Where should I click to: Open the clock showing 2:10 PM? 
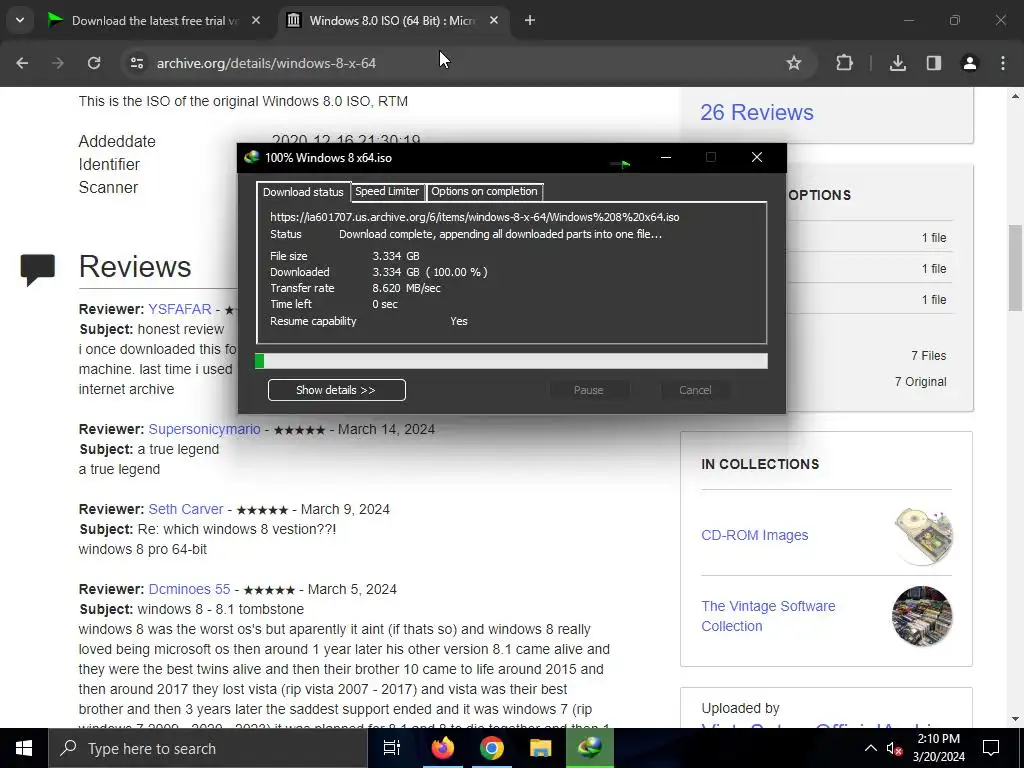938,748
